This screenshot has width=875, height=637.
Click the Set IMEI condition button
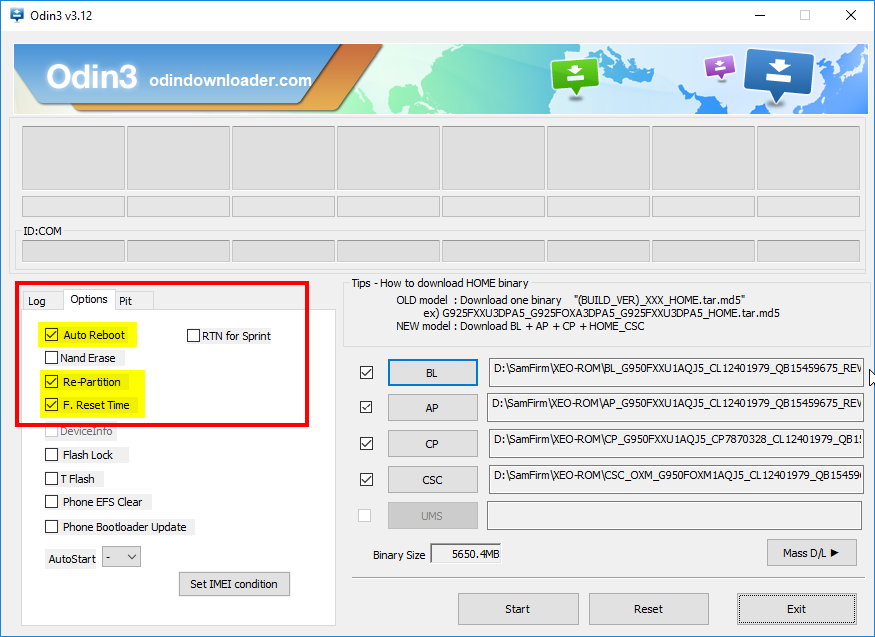click(234, 584)
